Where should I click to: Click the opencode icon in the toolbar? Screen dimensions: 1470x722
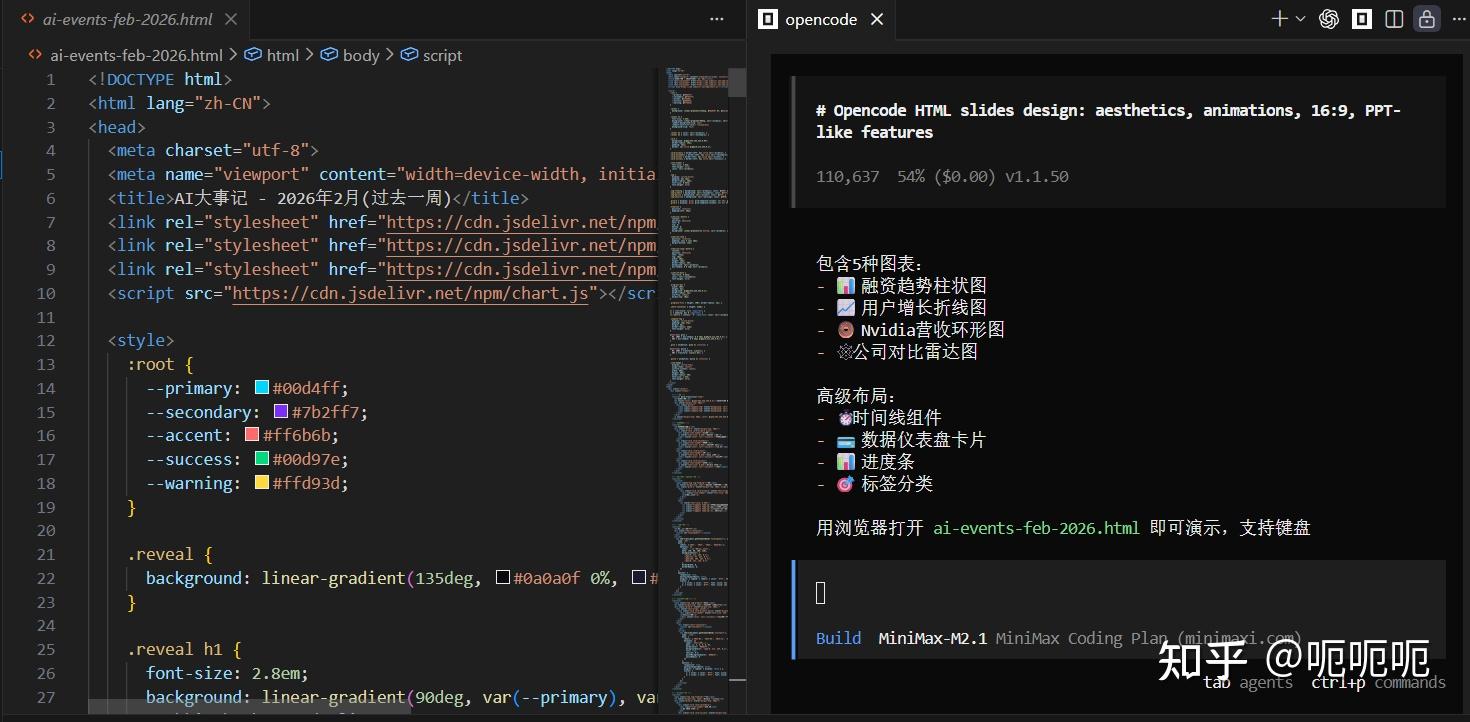[x=1362, y=19]
